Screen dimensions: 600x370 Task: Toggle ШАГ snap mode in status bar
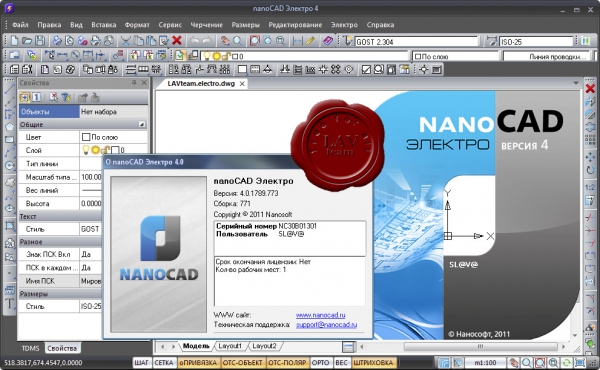pos(142,362)
